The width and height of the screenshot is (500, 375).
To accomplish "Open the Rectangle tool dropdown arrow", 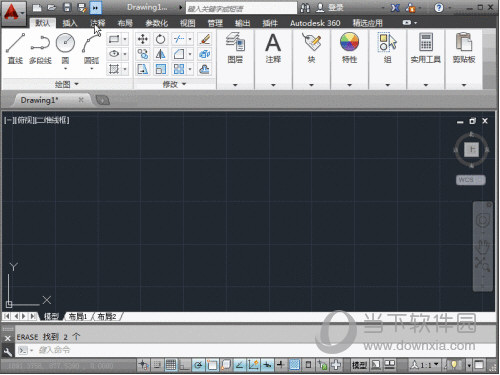I will (x=125, y=39).
